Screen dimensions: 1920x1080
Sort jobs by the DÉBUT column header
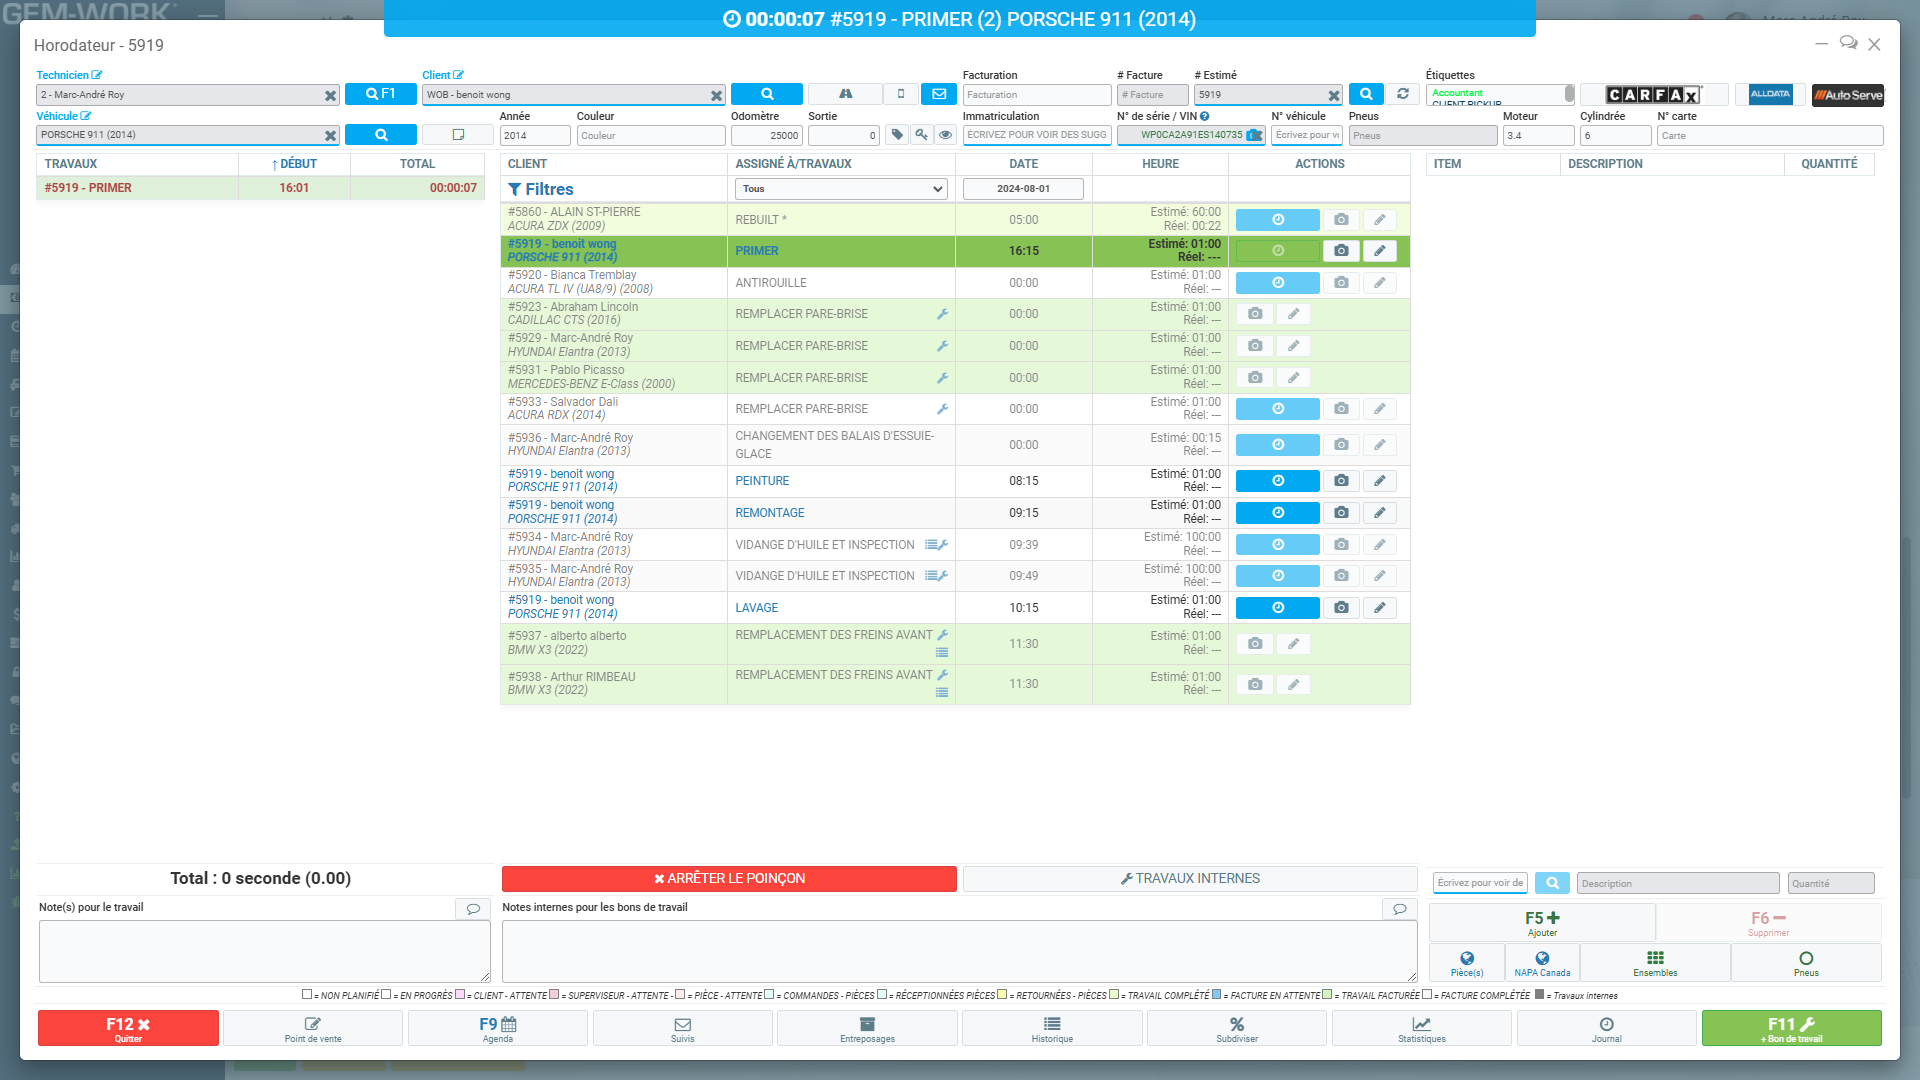click(x=294, y=164)
